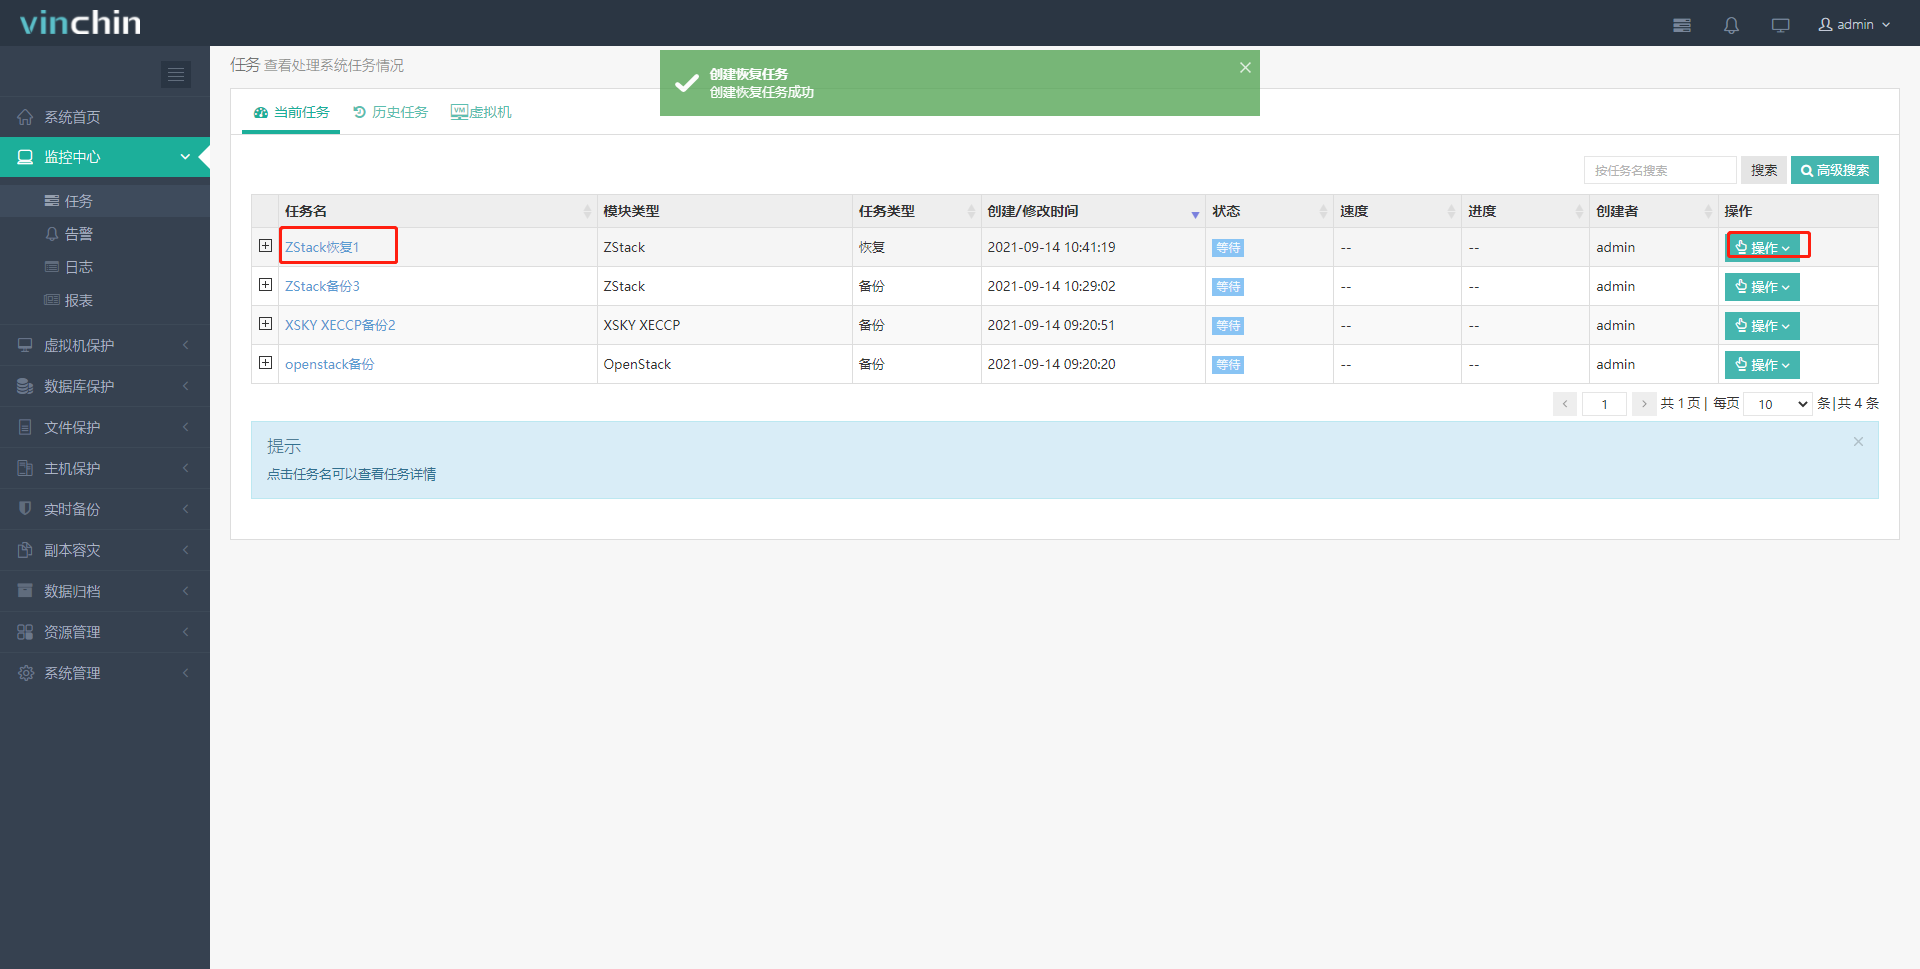Switch to 当前任务 tab

click(x=291, y=112)
